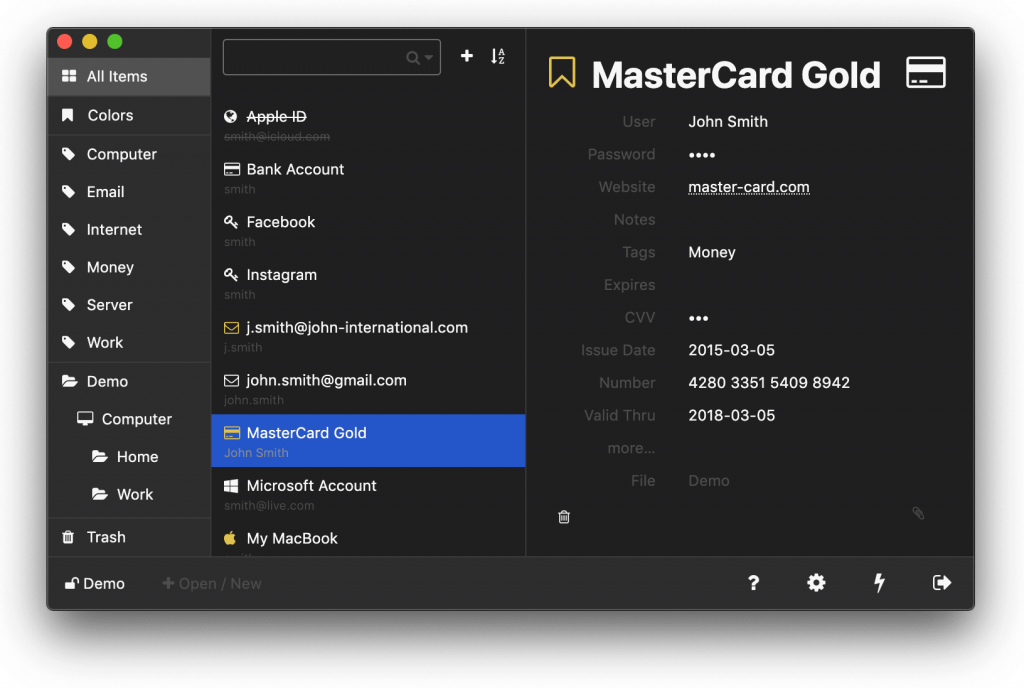Image resolution: width=1024 pixels, height=688 pixels.
Task: Reveal the masked CVV value
Action: pos(698,317)
